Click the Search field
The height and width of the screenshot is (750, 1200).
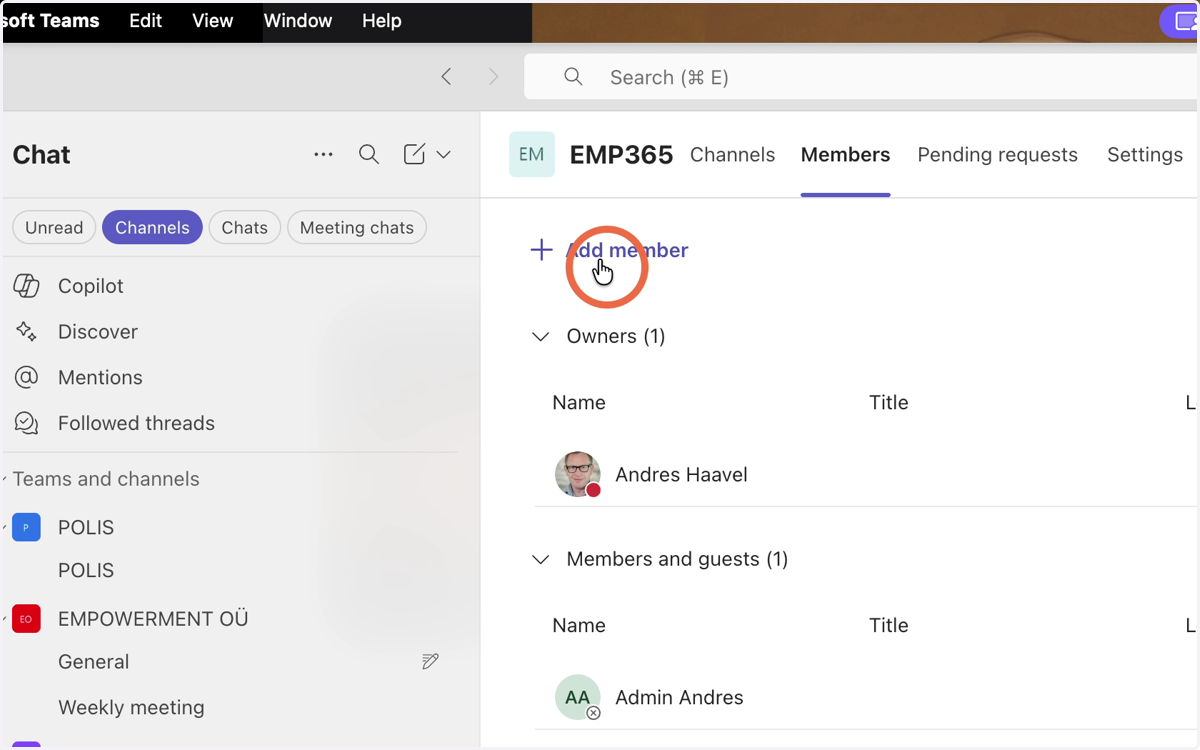[860, 77]
